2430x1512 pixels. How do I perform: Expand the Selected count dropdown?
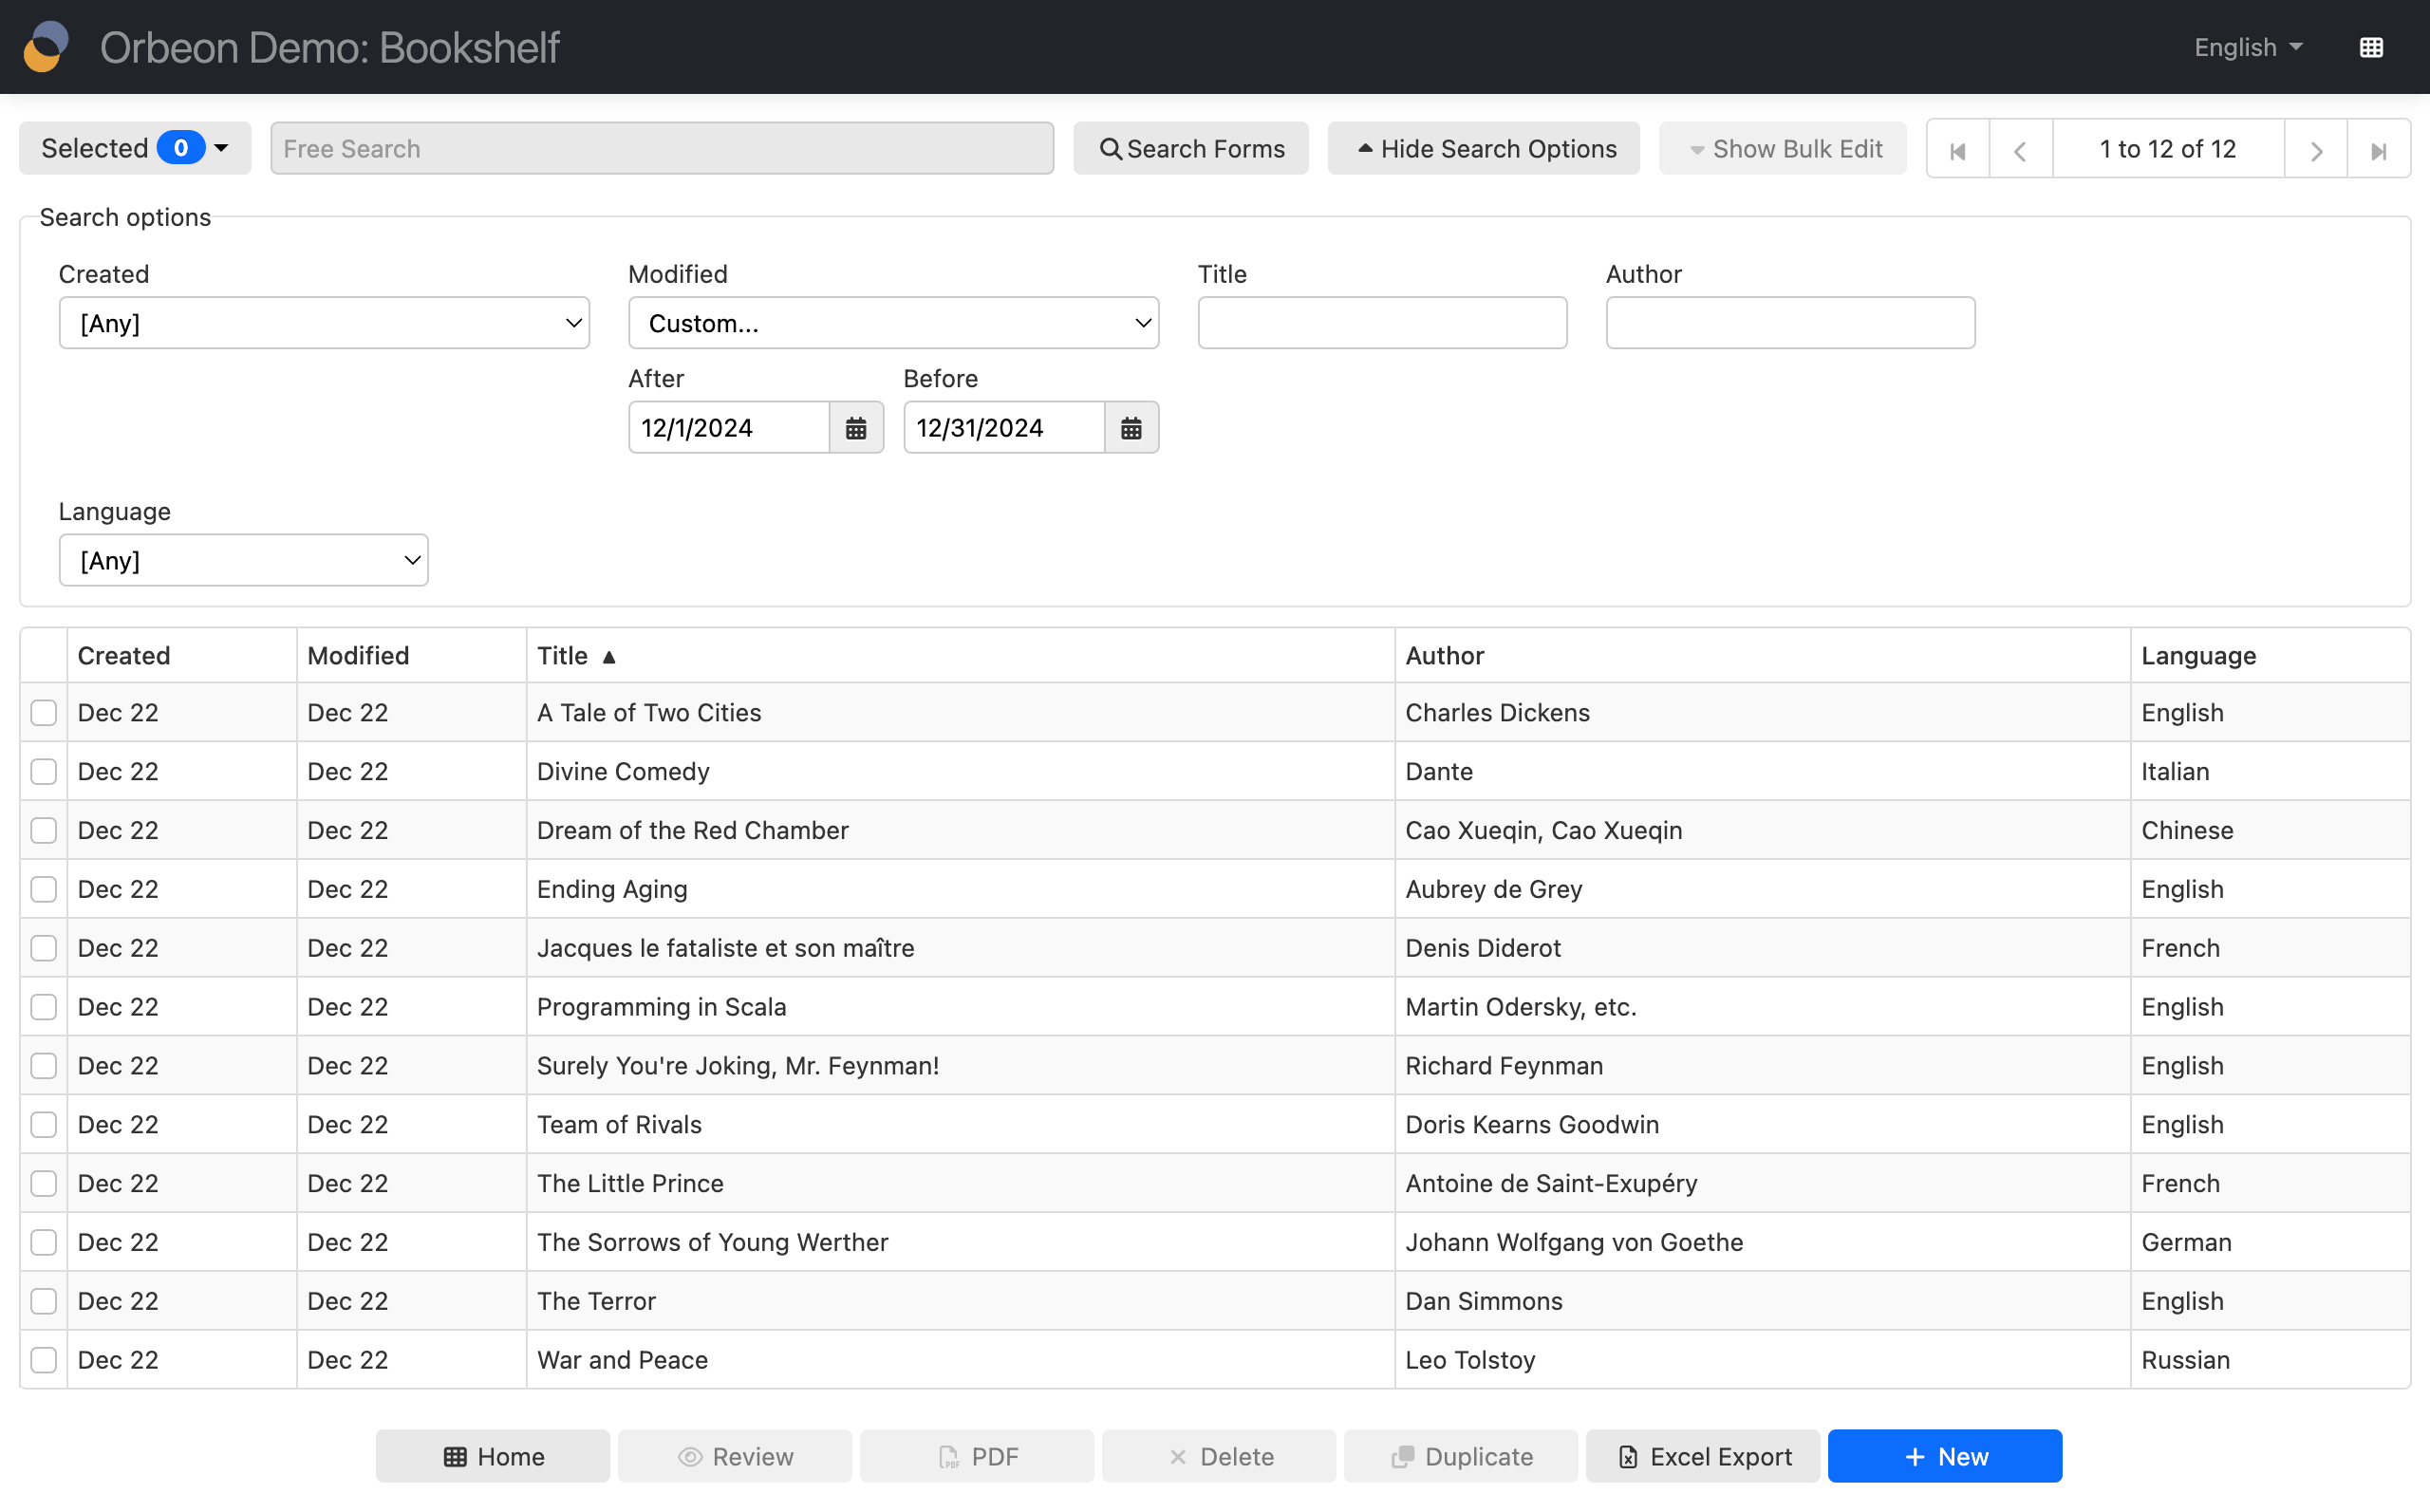coord(135,148)
